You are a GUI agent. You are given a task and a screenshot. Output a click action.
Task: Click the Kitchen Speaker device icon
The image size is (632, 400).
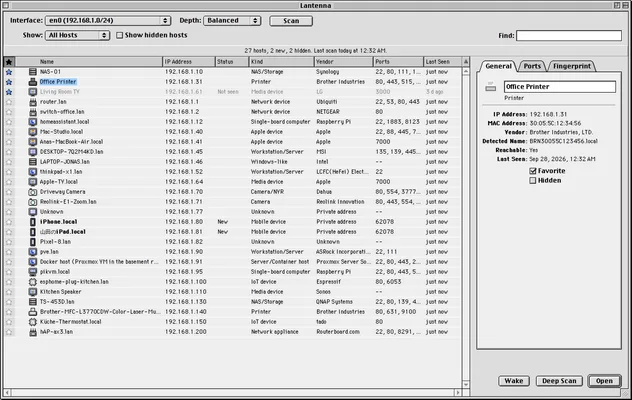[33, 292]
